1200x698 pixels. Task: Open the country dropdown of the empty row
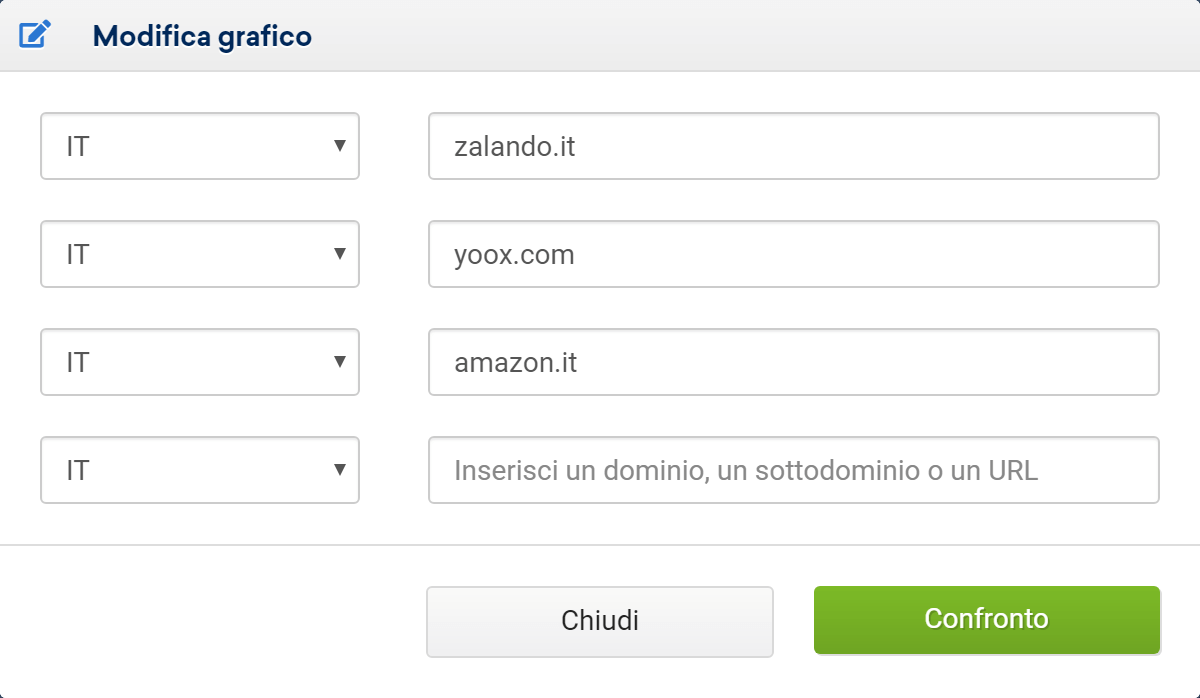pyautogui.click(x=200, y=470)
